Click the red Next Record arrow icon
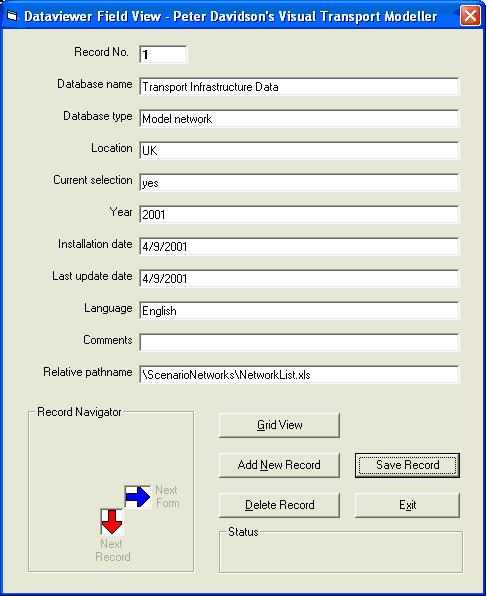The height and width of the screenshot is (596, 487). pyautogui.click(x=112, y=522)
